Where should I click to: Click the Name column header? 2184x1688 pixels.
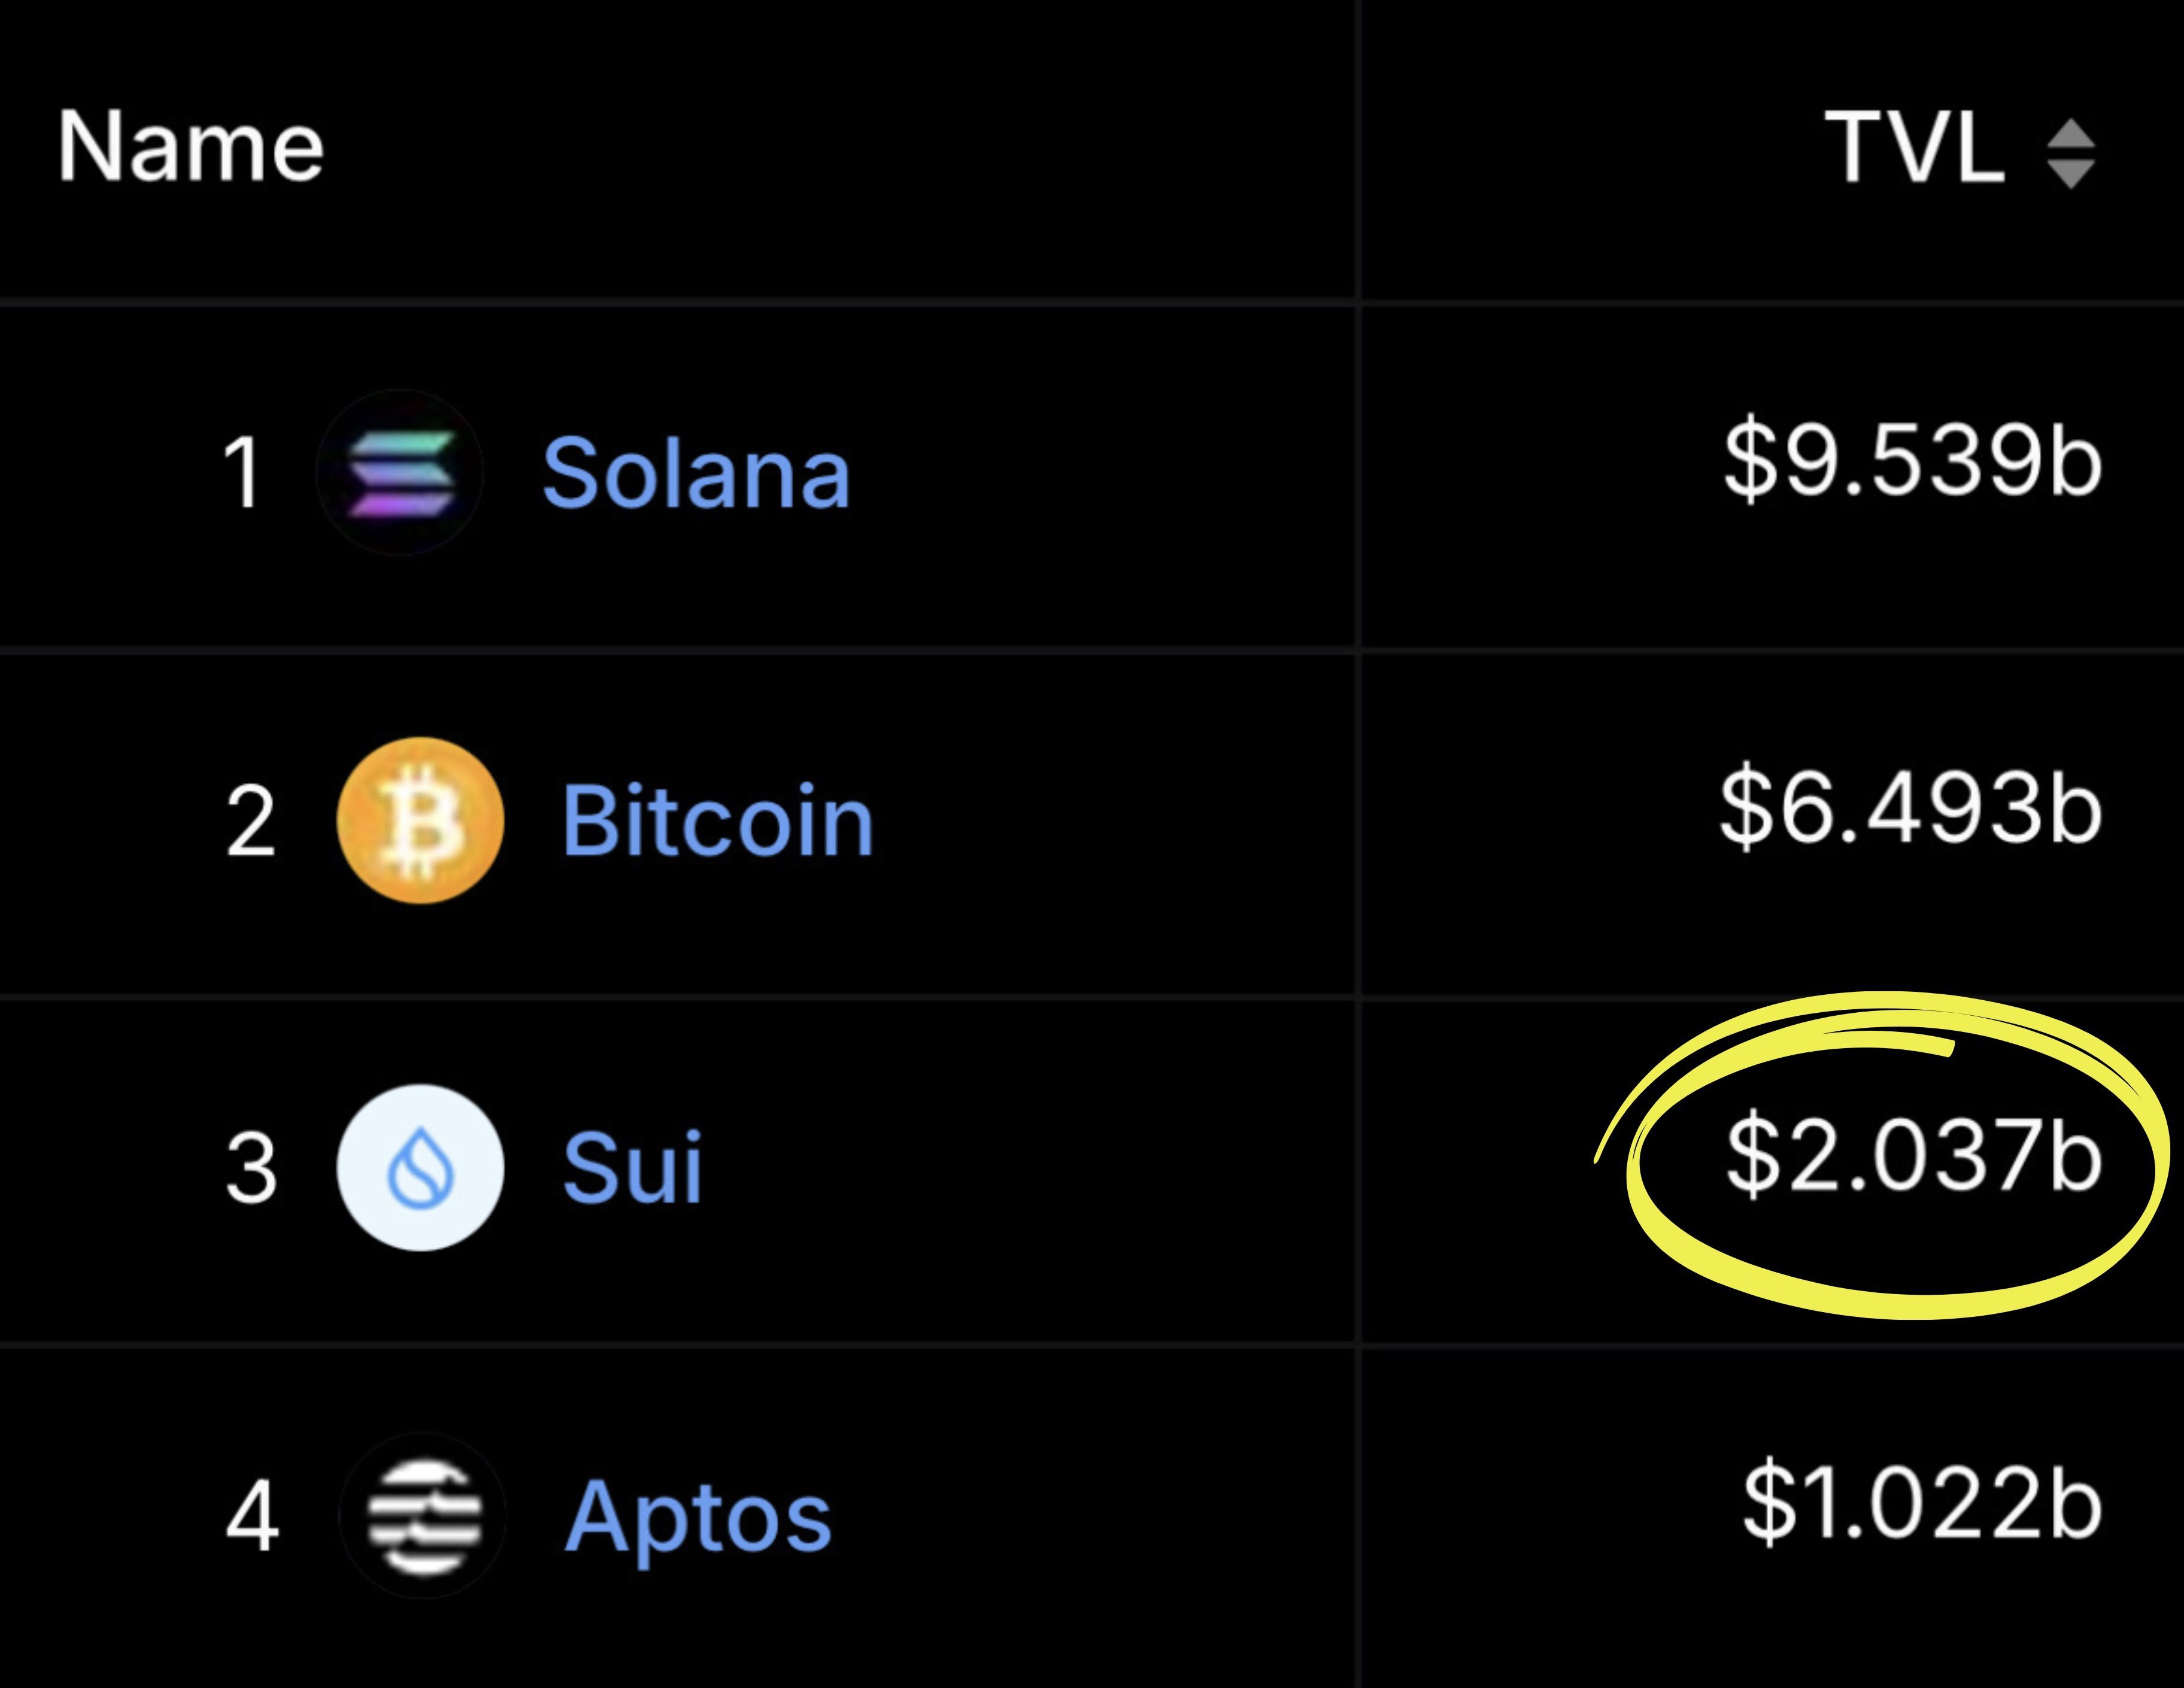click(190, 147)
